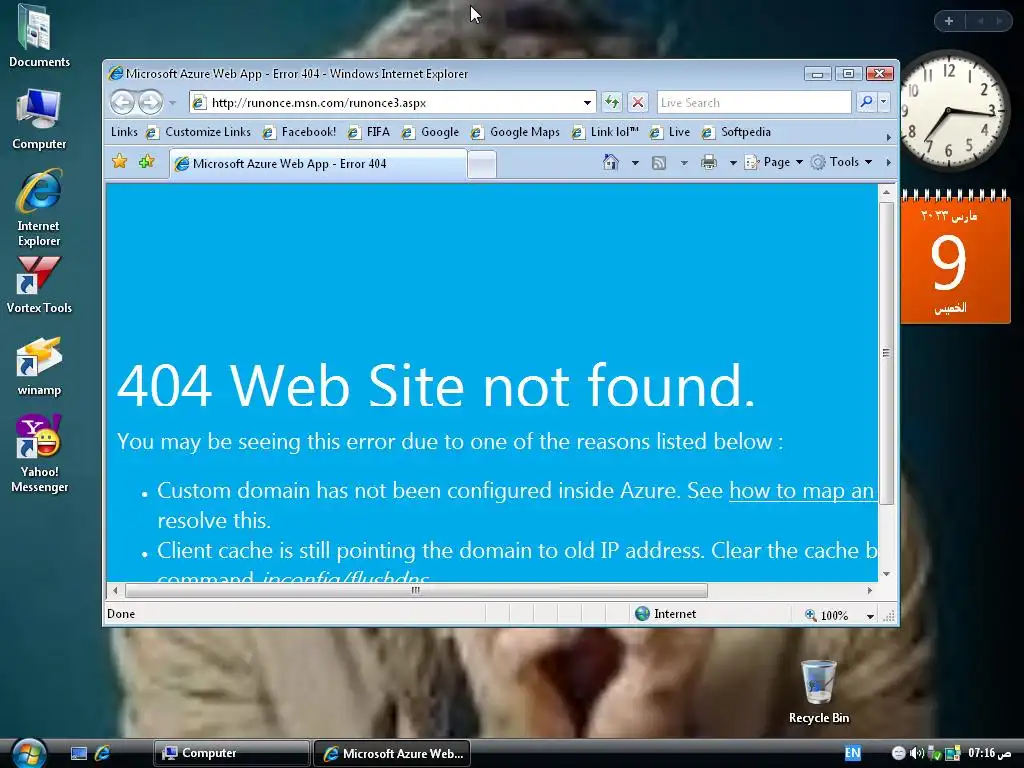Click the Internet security zone indicator

tap(666, 614)
